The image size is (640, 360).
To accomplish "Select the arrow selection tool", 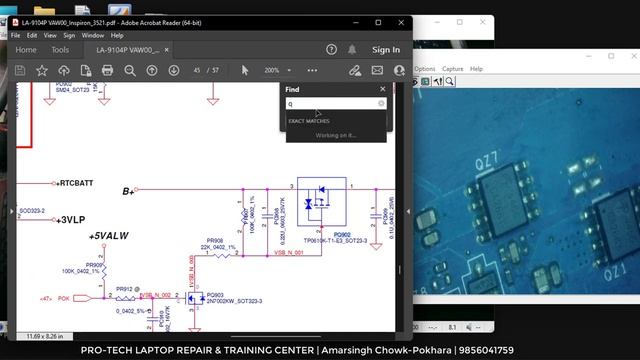I will pos(244,70).
